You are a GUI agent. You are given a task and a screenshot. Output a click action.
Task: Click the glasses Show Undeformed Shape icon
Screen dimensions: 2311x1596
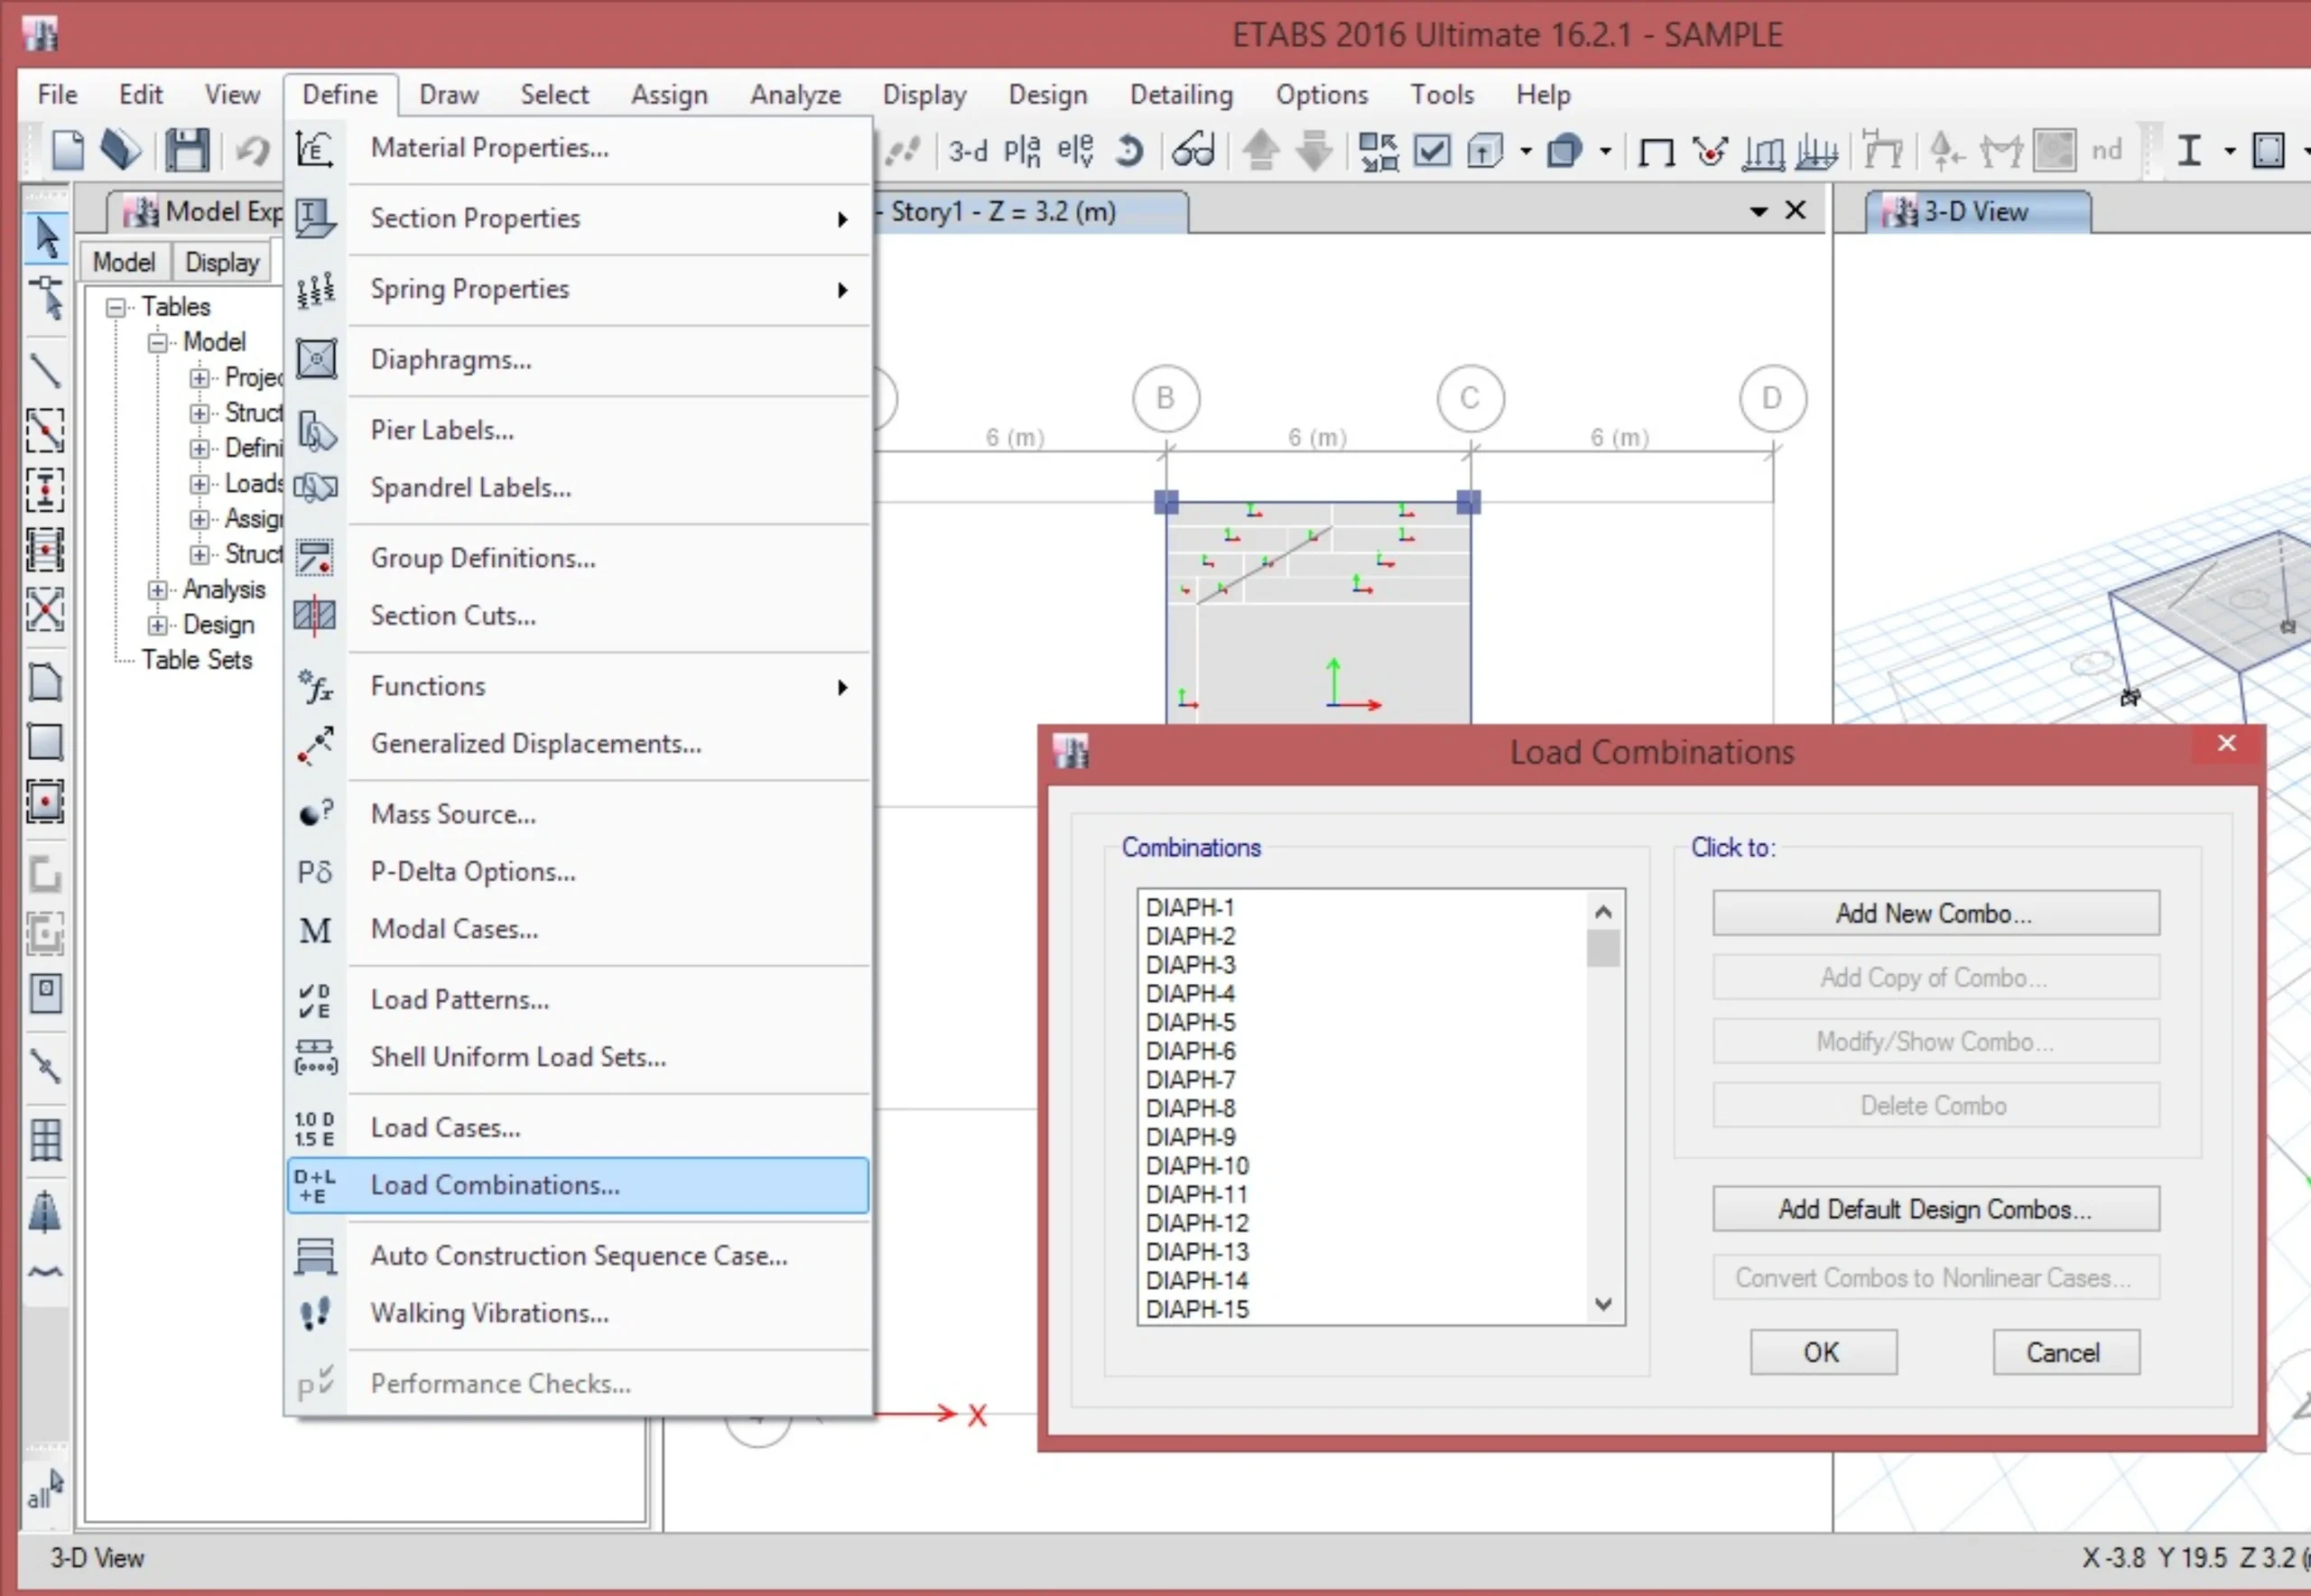click(x=1193, y=151)
